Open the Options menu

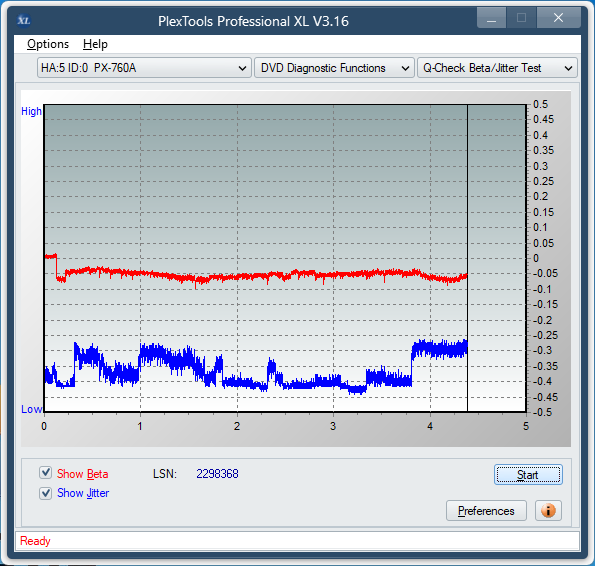(x=48, y=44)
